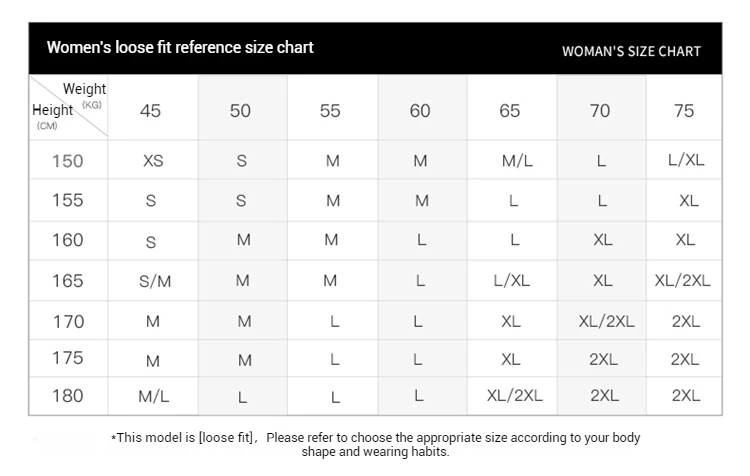The image size is (750, 476).
Task: Select the 180 cm height row label
Action: pos(68,396)
